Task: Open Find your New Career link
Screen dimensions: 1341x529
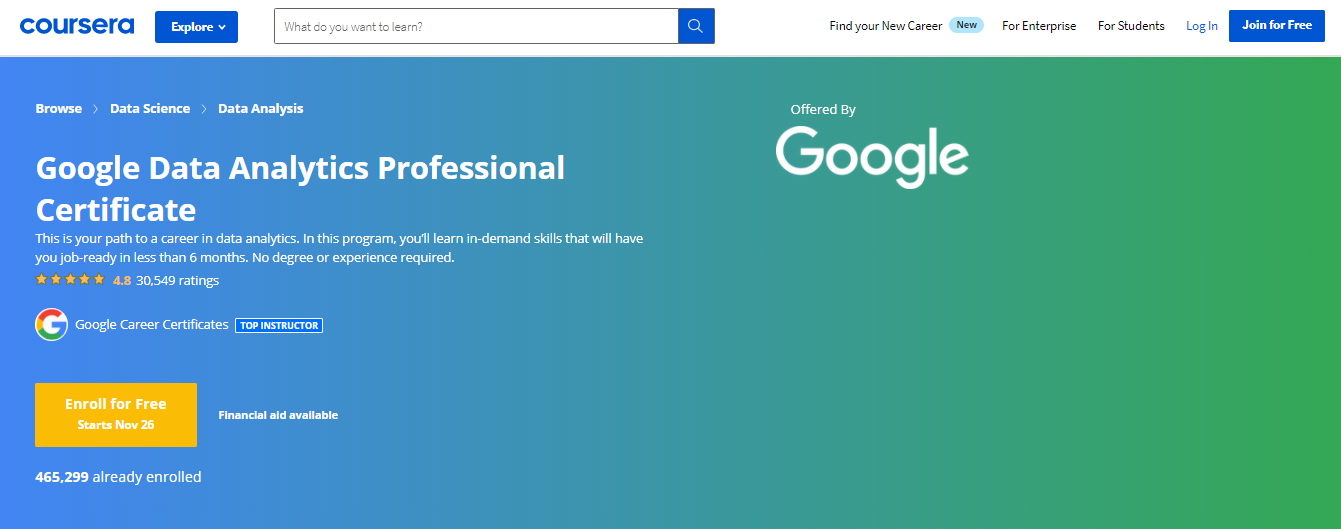Action: (x=885, y=26)
